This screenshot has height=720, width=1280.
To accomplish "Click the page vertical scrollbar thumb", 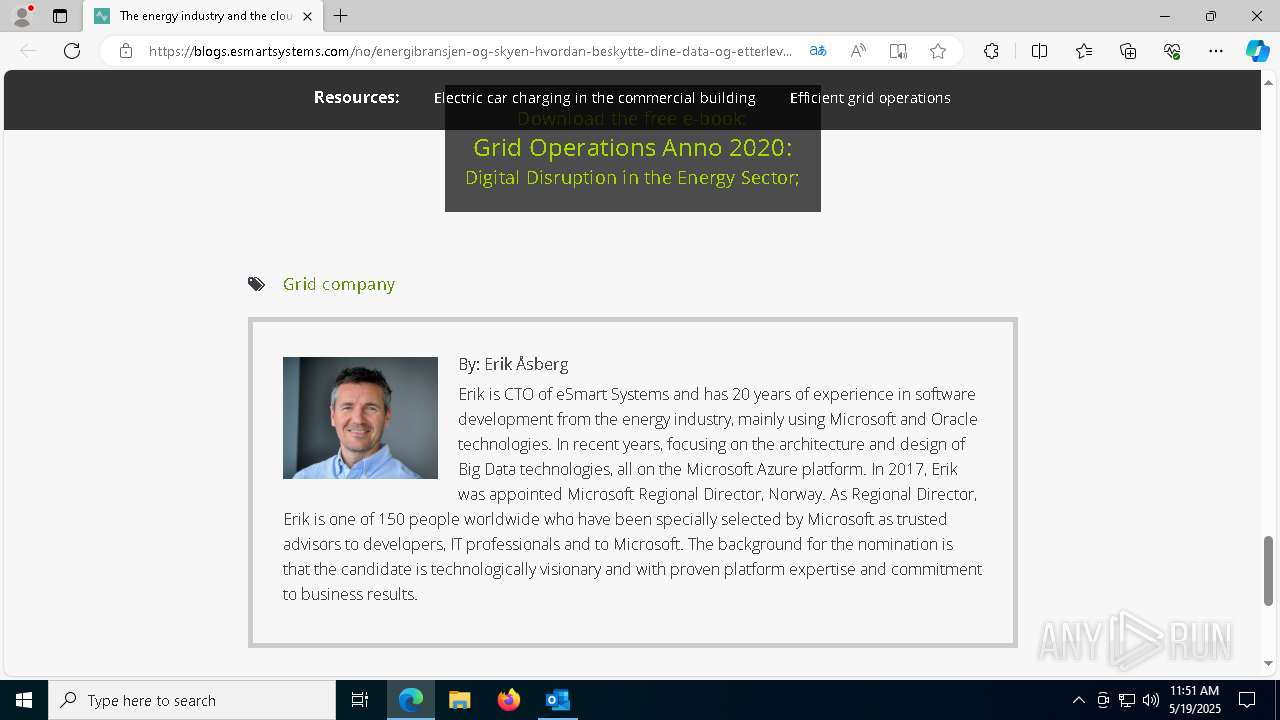I will point(1268,571).
